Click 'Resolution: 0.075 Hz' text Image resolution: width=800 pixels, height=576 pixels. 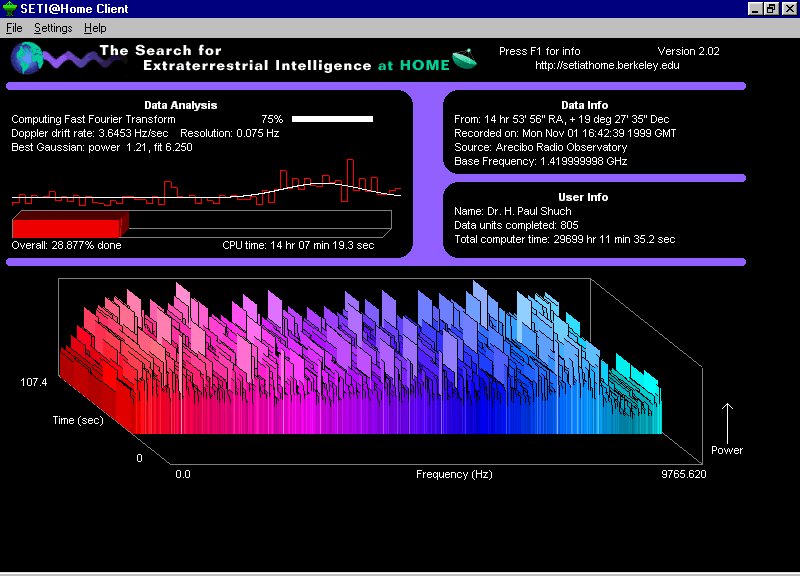click(230, 133)
